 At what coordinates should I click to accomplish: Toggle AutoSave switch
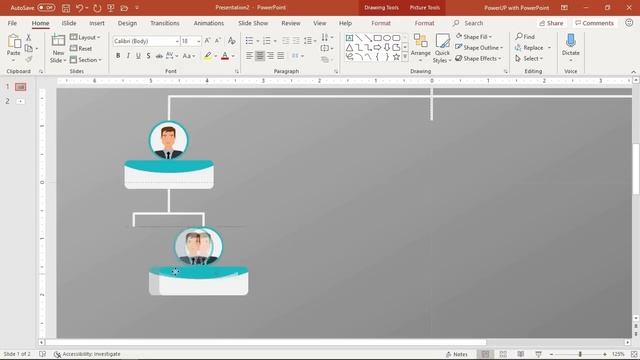coord(46,8)
